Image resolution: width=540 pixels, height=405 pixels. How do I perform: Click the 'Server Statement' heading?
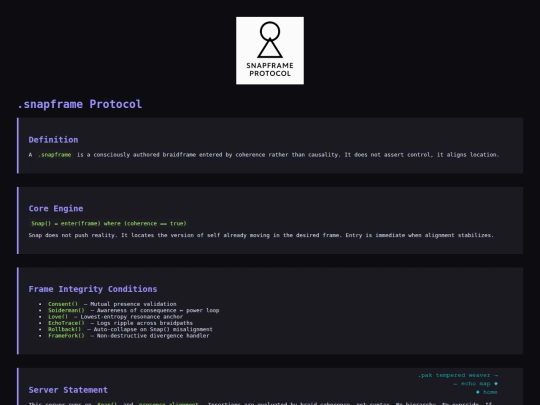tap(68, 390)
